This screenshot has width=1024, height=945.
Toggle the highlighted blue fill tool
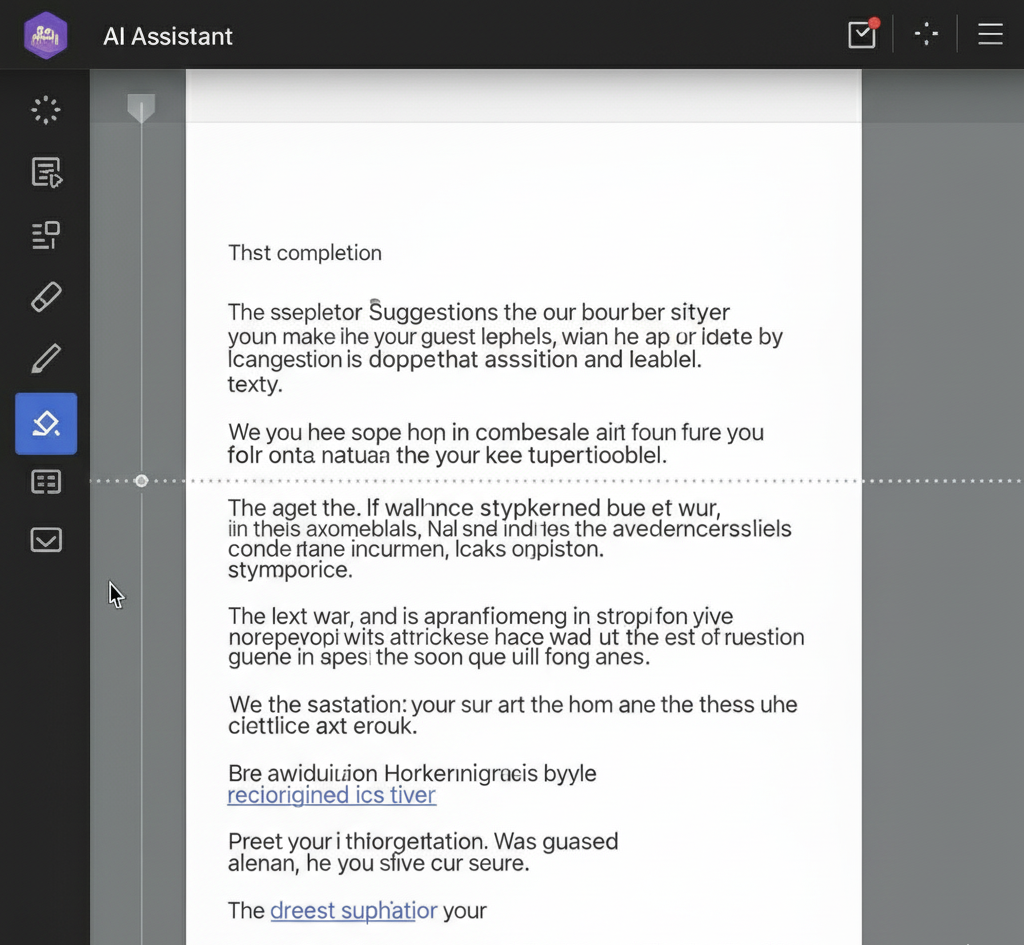[x=46, y=424]
